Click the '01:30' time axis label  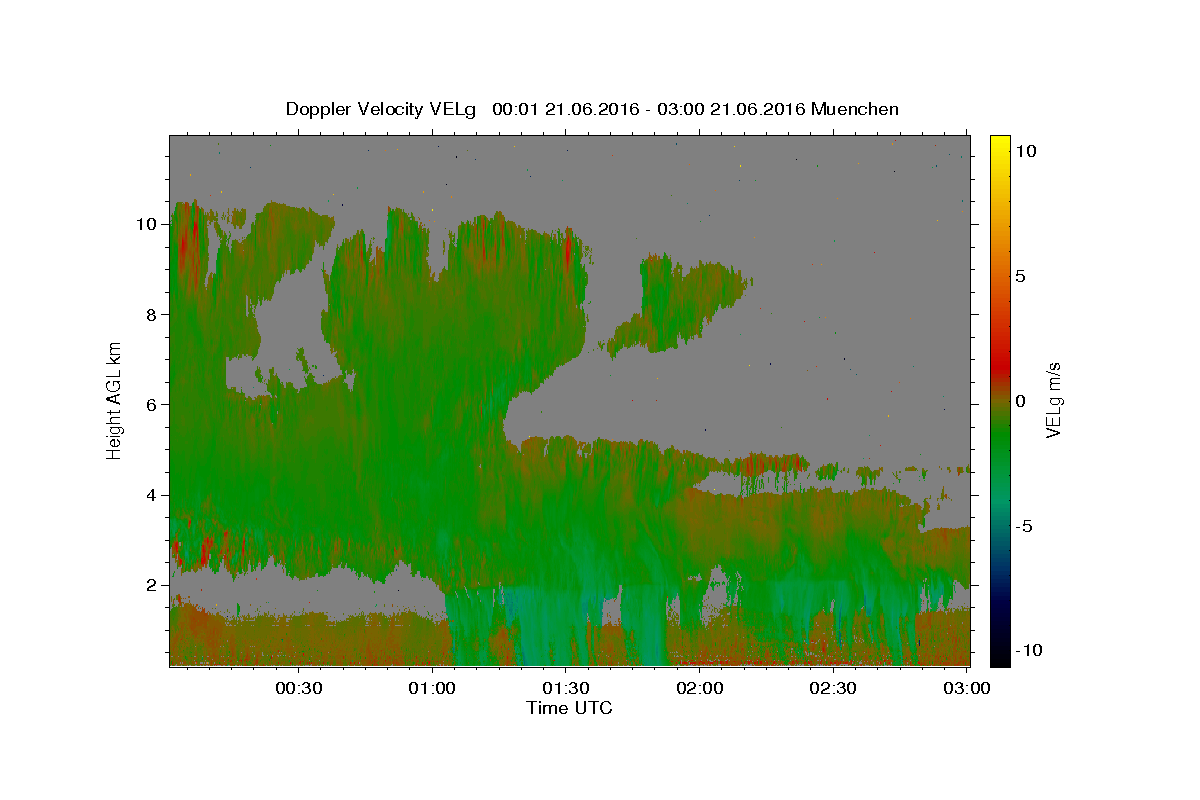click(566, 689)
